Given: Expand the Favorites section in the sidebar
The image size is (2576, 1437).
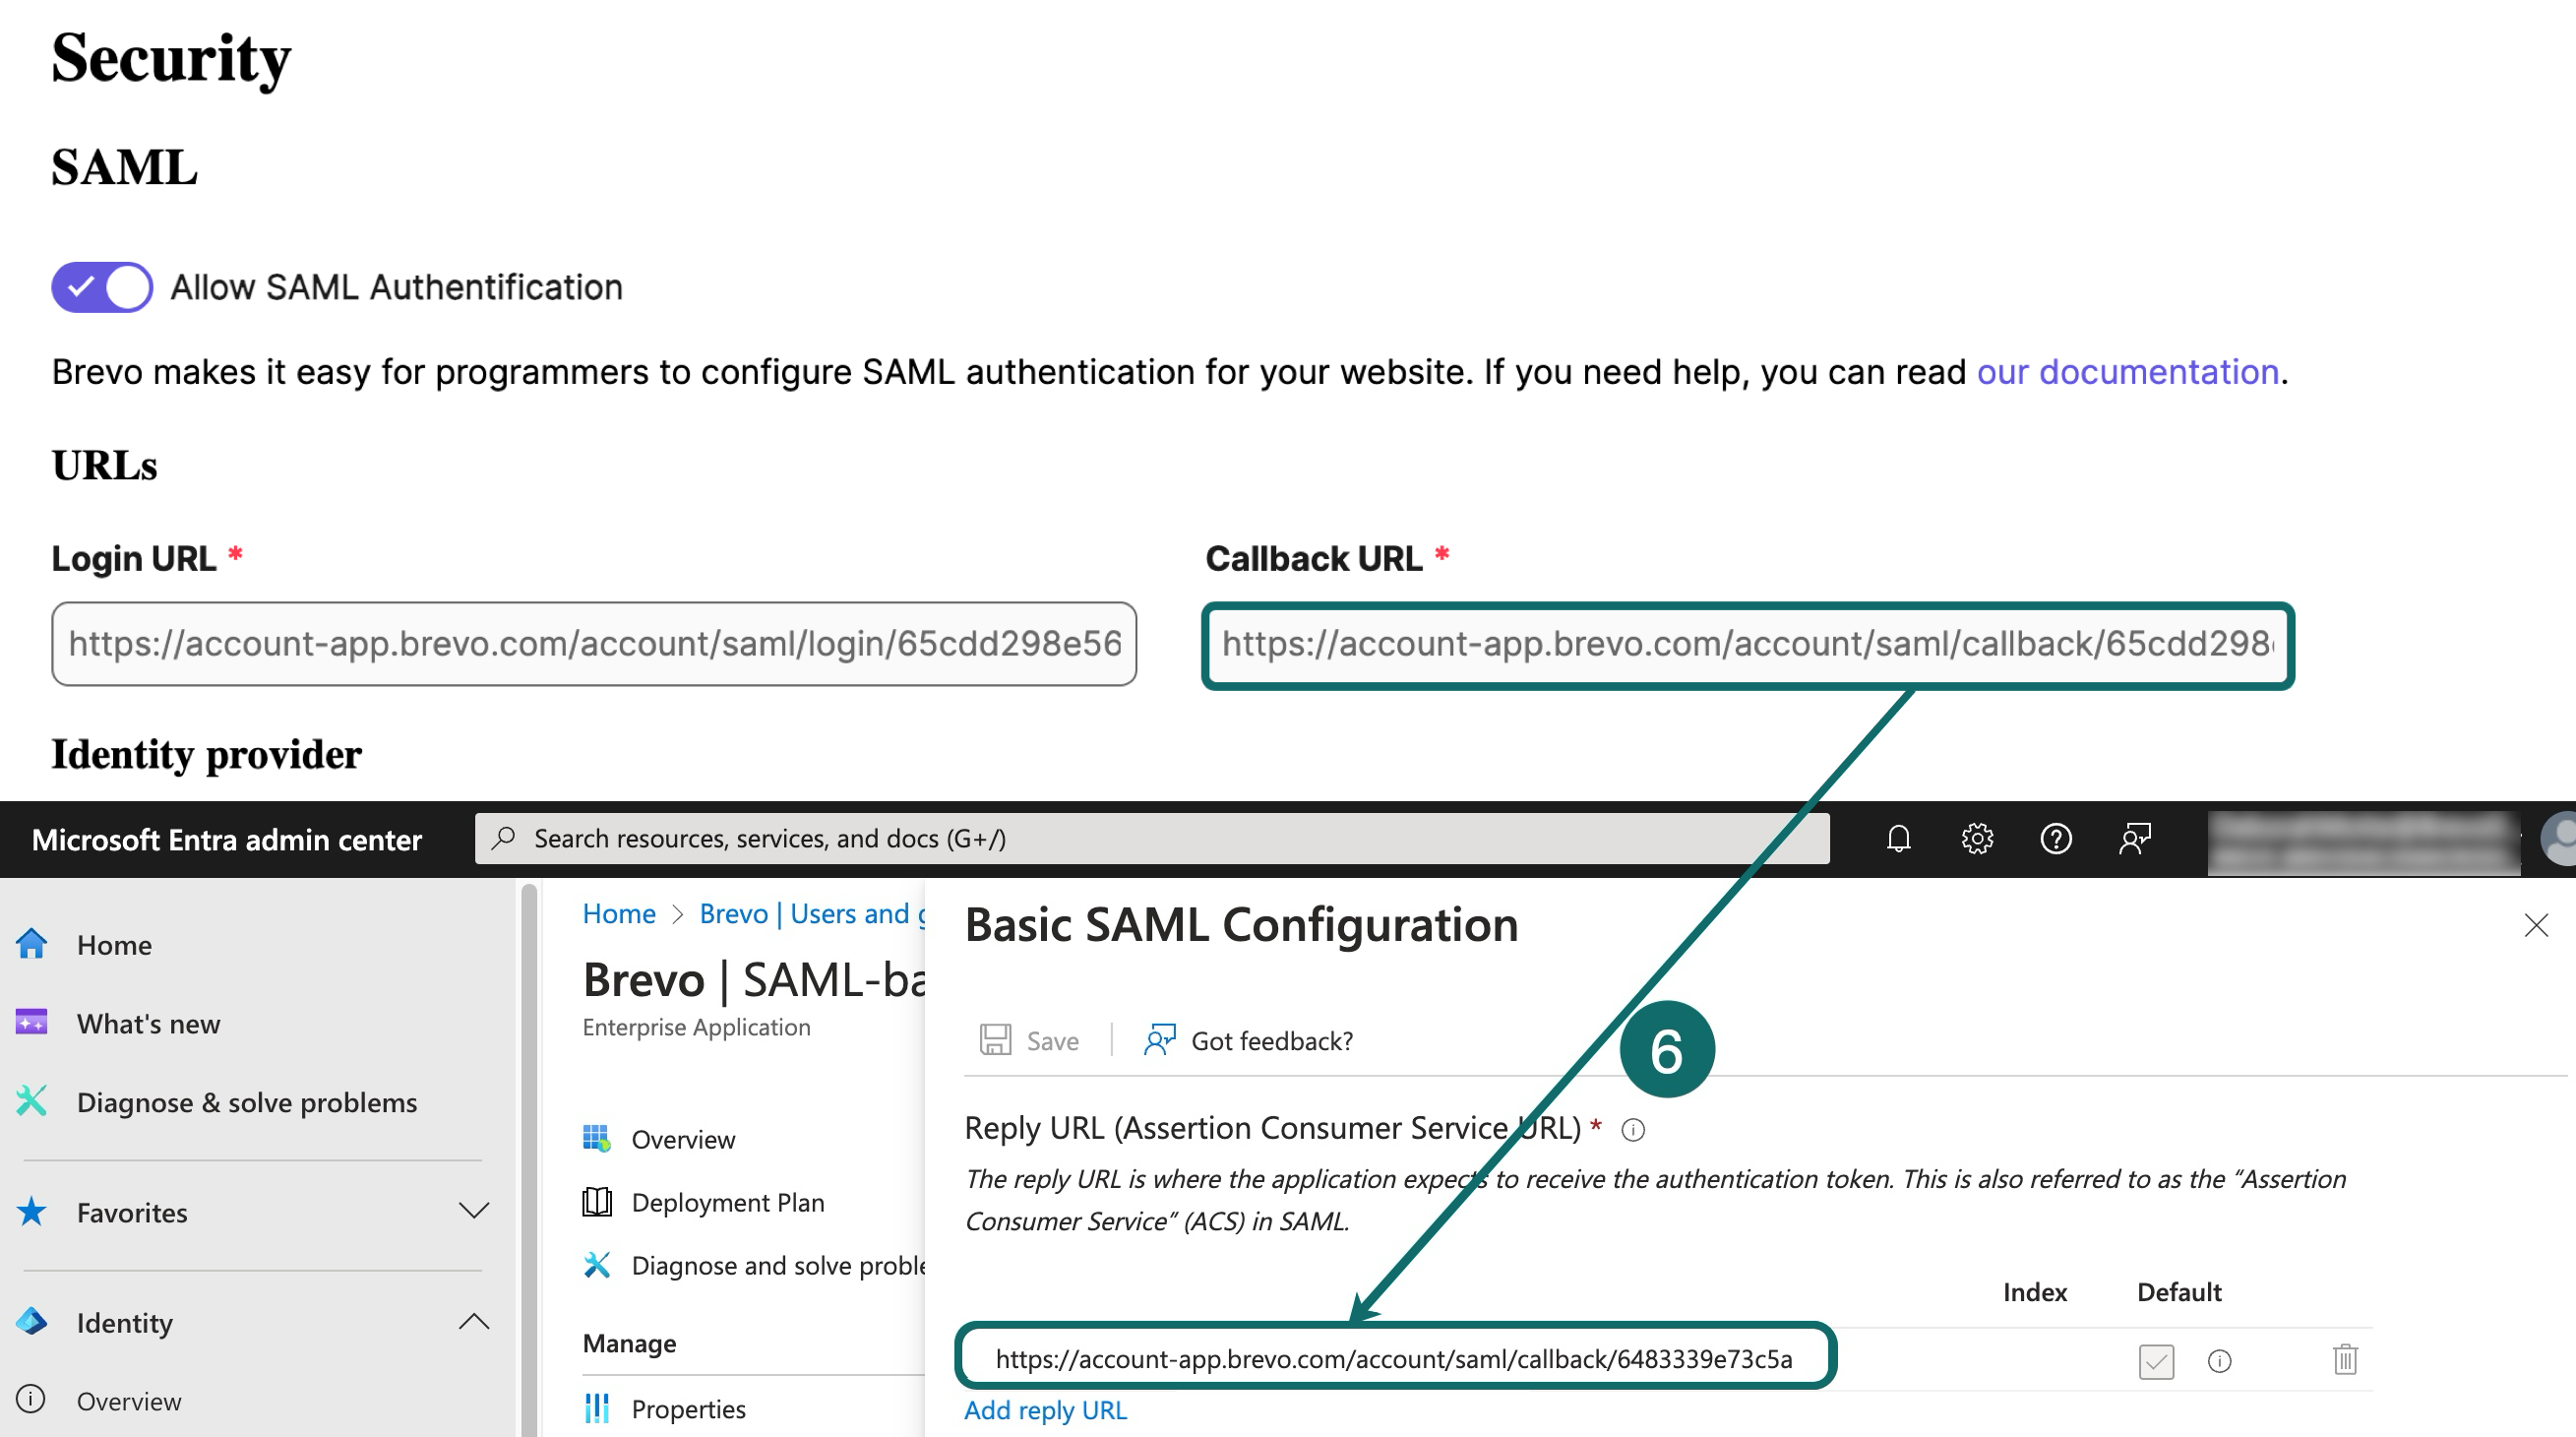Looking at the screenshot, I should click(474, 1211).
